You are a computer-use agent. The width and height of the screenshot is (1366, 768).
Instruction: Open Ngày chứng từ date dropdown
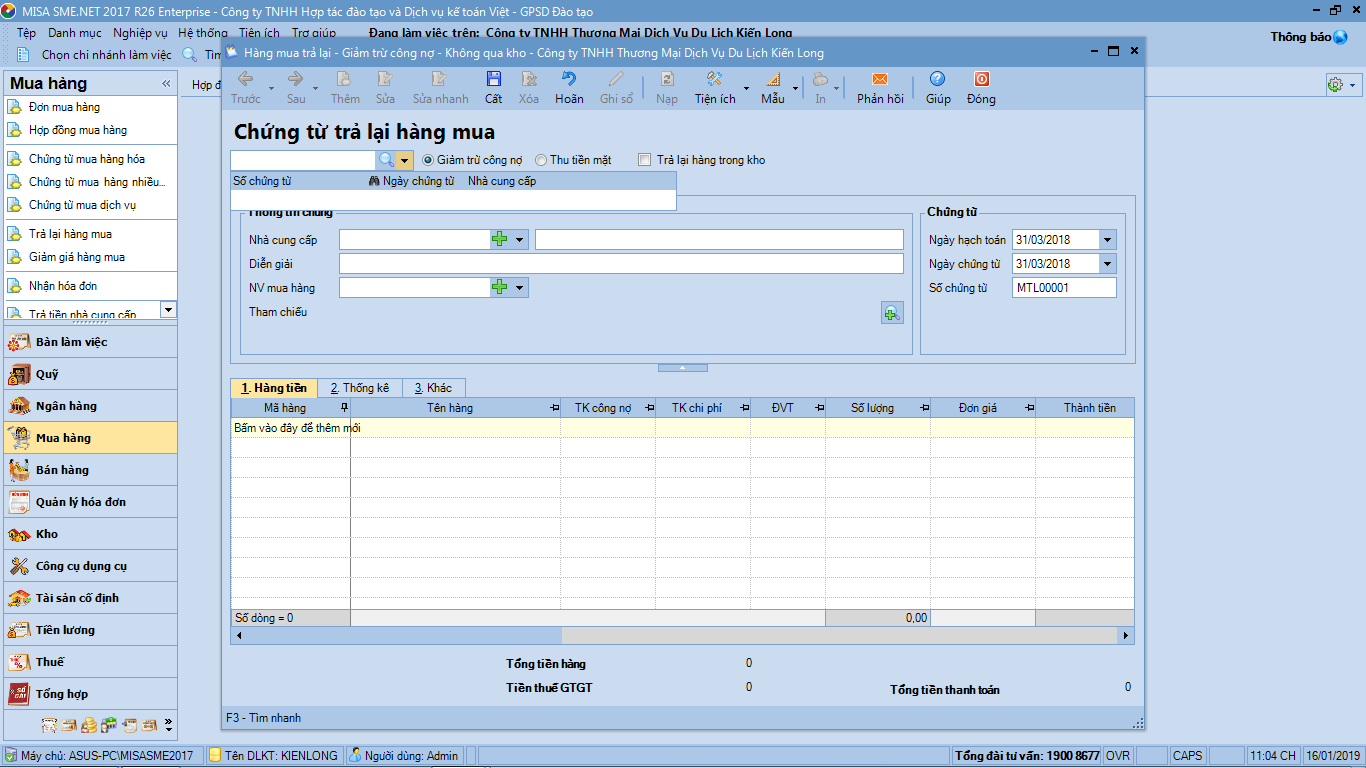click(x=1107, y=264)
